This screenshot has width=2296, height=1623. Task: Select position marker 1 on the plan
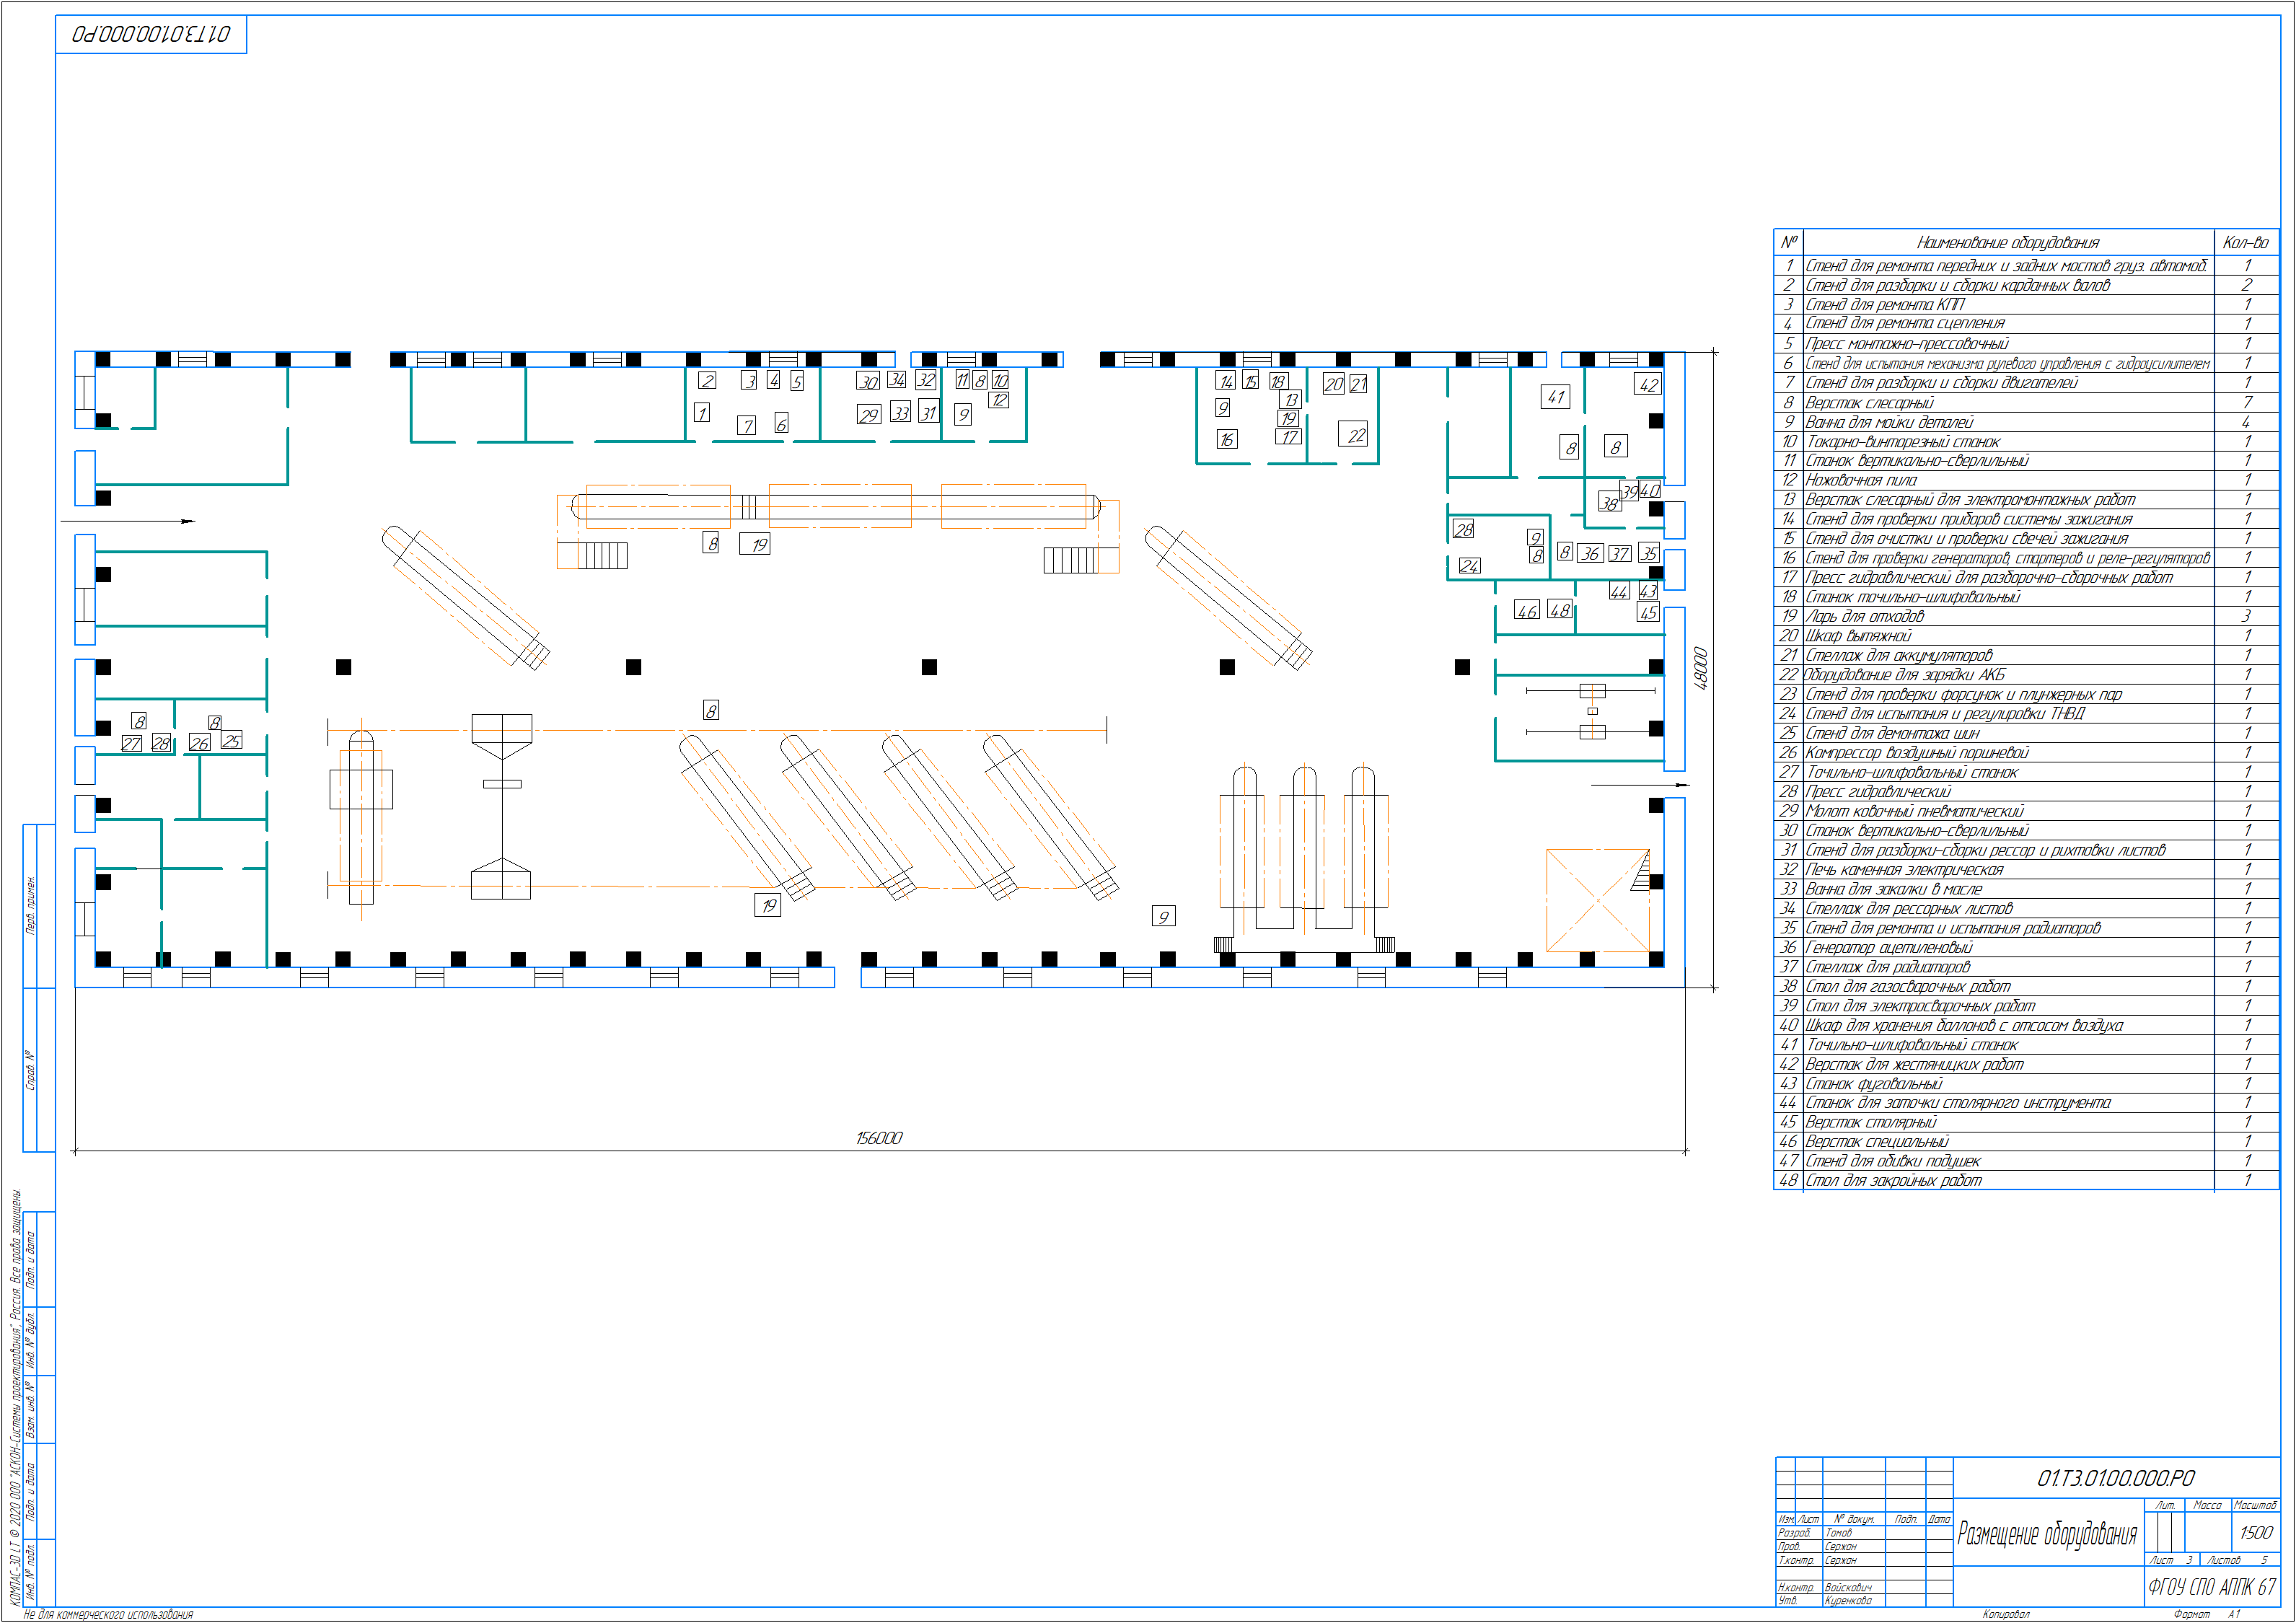coord(702,413)
